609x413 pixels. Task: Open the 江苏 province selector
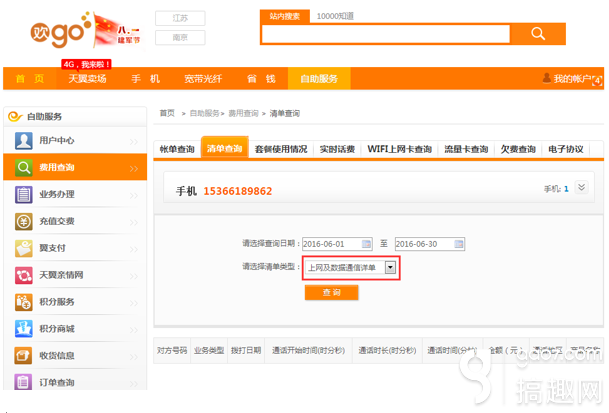pyautogui.click(x=180, y=18)
